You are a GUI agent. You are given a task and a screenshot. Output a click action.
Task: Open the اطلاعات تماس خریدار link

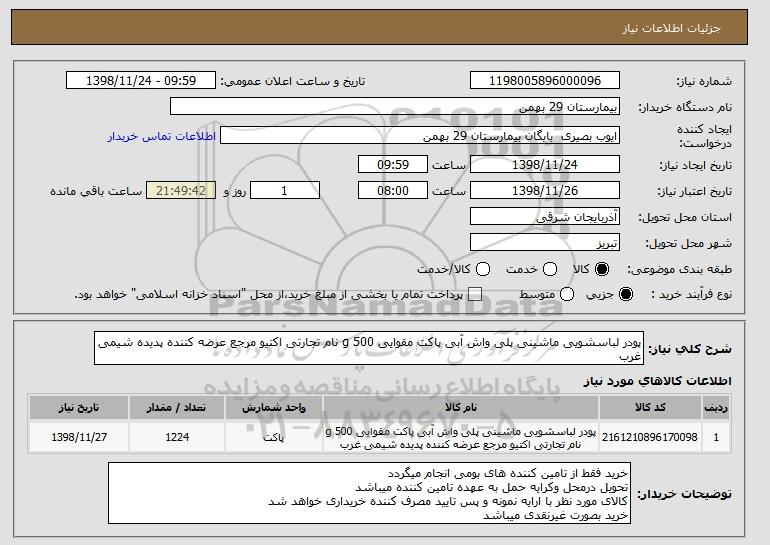162,136
